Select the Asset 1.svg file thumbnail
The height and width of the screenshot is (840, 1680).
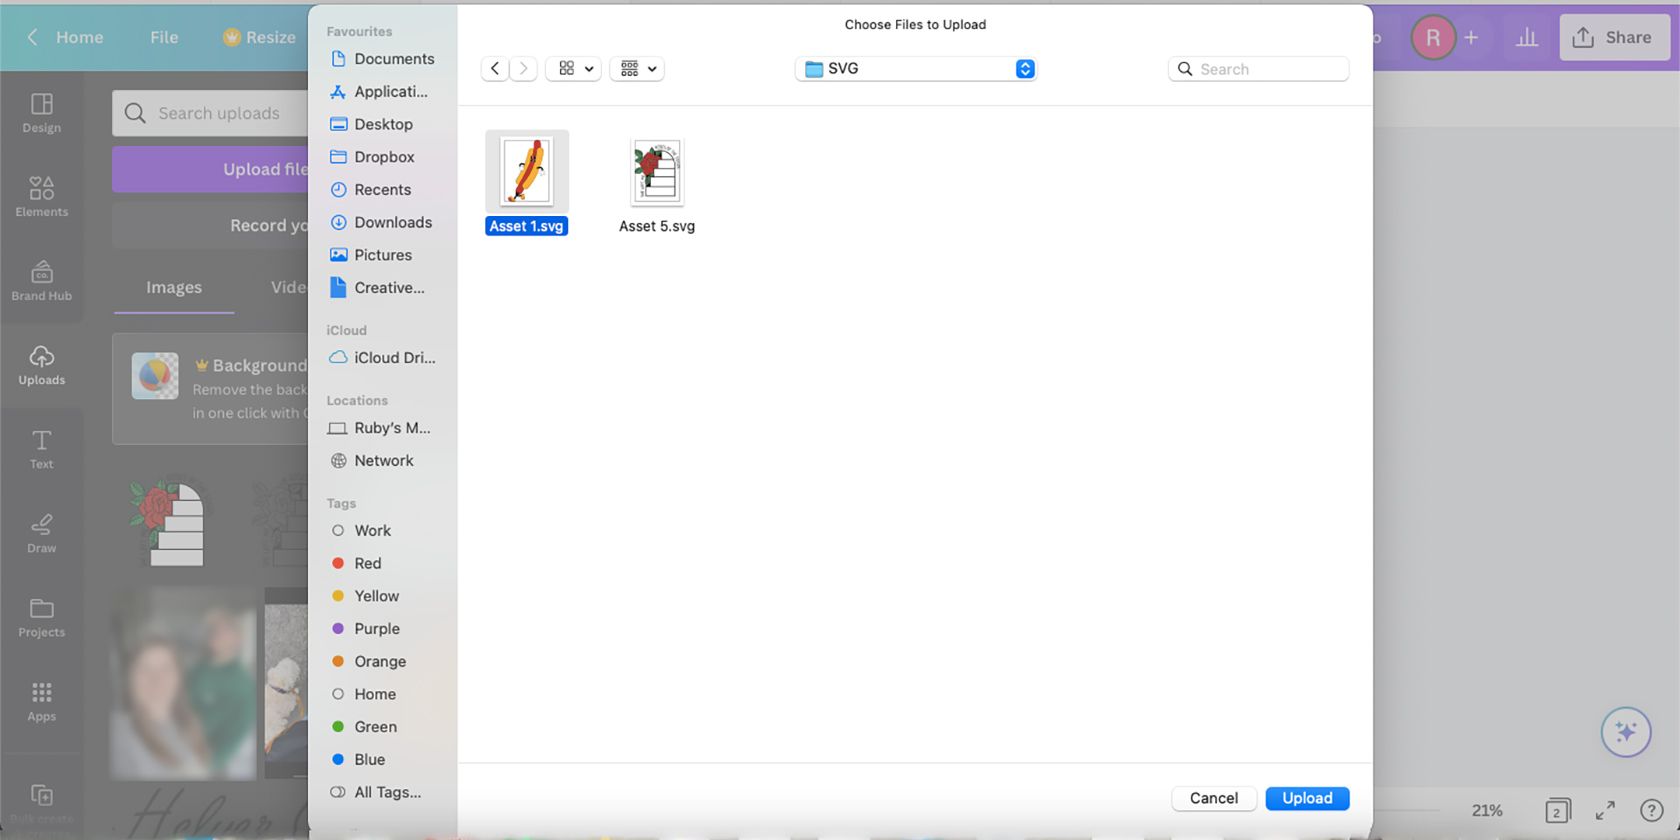click(527, 171)
